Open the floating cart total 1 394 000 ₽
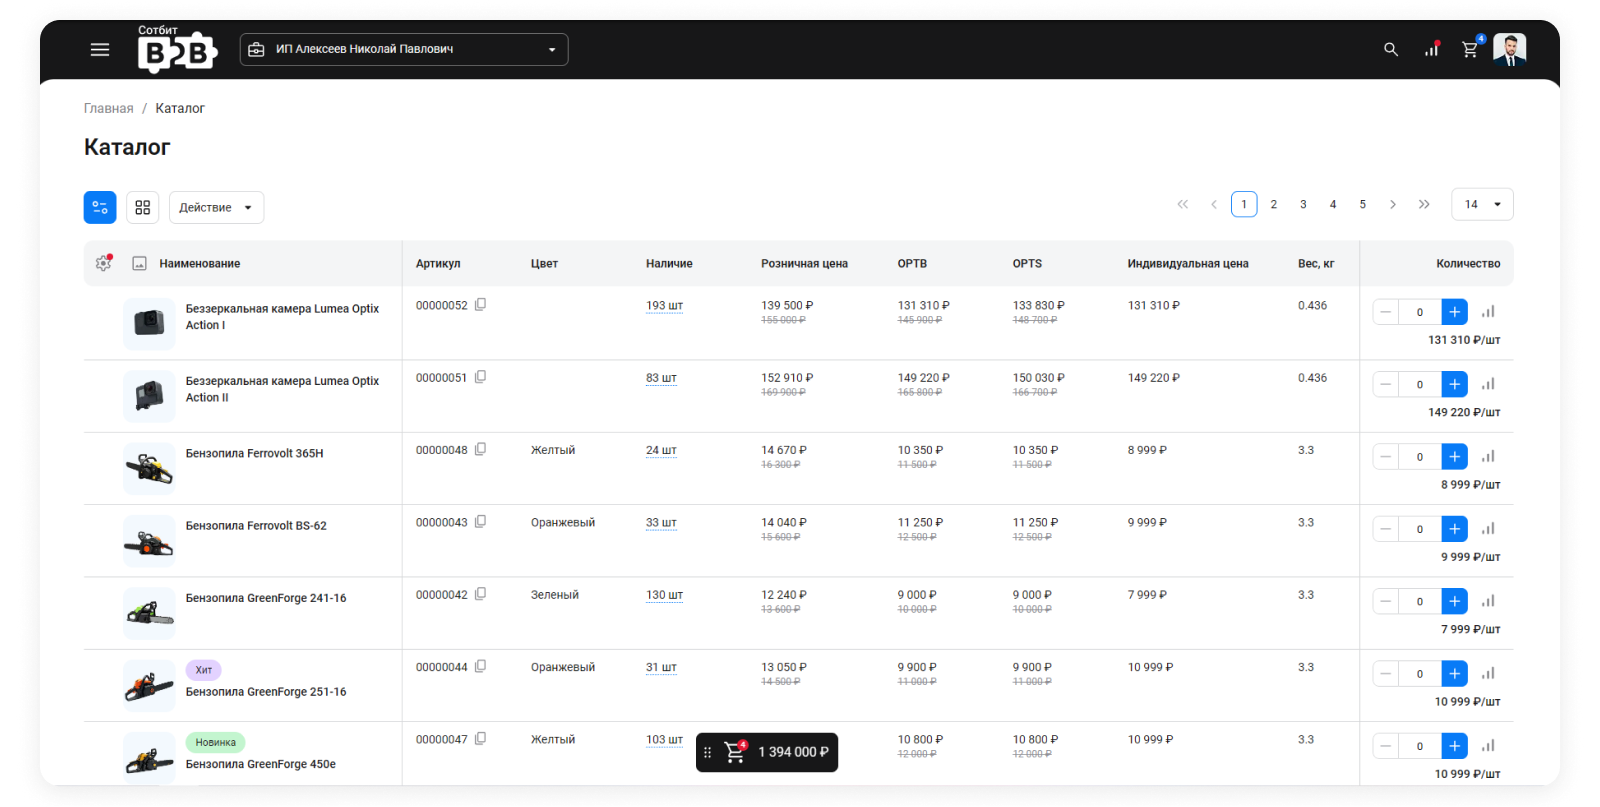The height and width of the screenshot is (807, 1600). tap(767, 752)
